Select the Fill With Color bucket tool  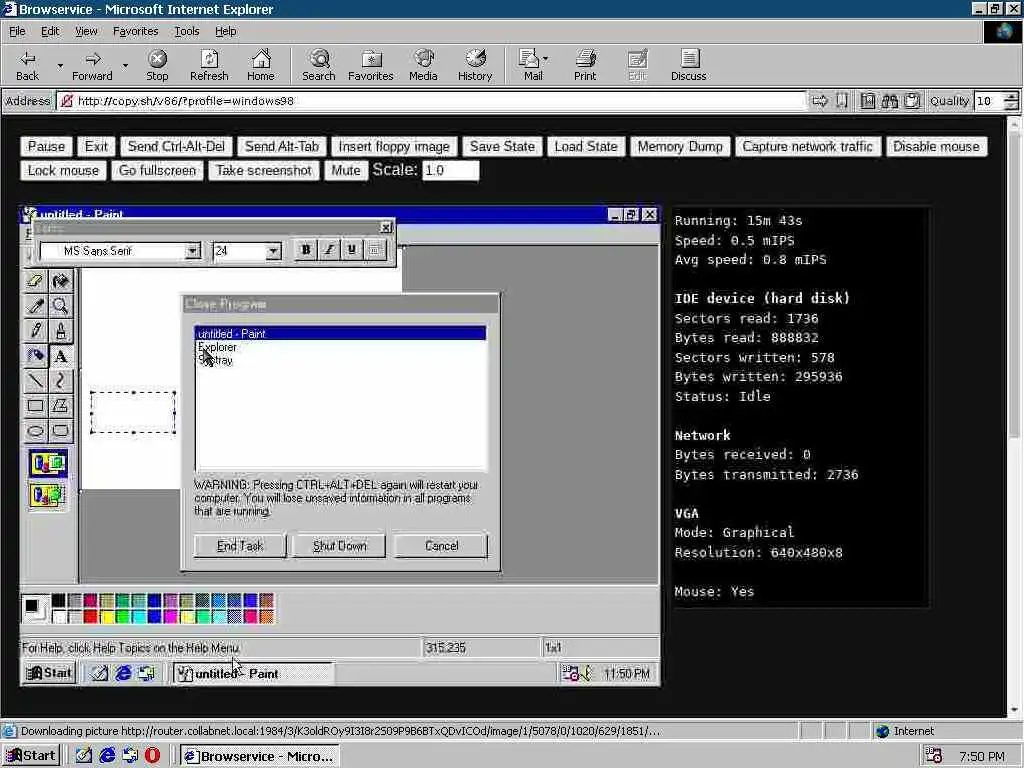(61, 281)
